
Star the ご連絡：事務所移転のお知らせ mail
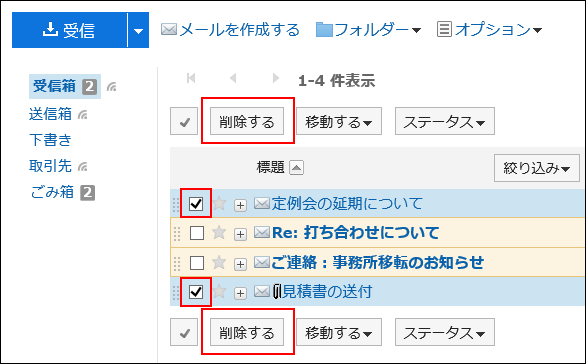pyautogui.click(x=219, y=262)
